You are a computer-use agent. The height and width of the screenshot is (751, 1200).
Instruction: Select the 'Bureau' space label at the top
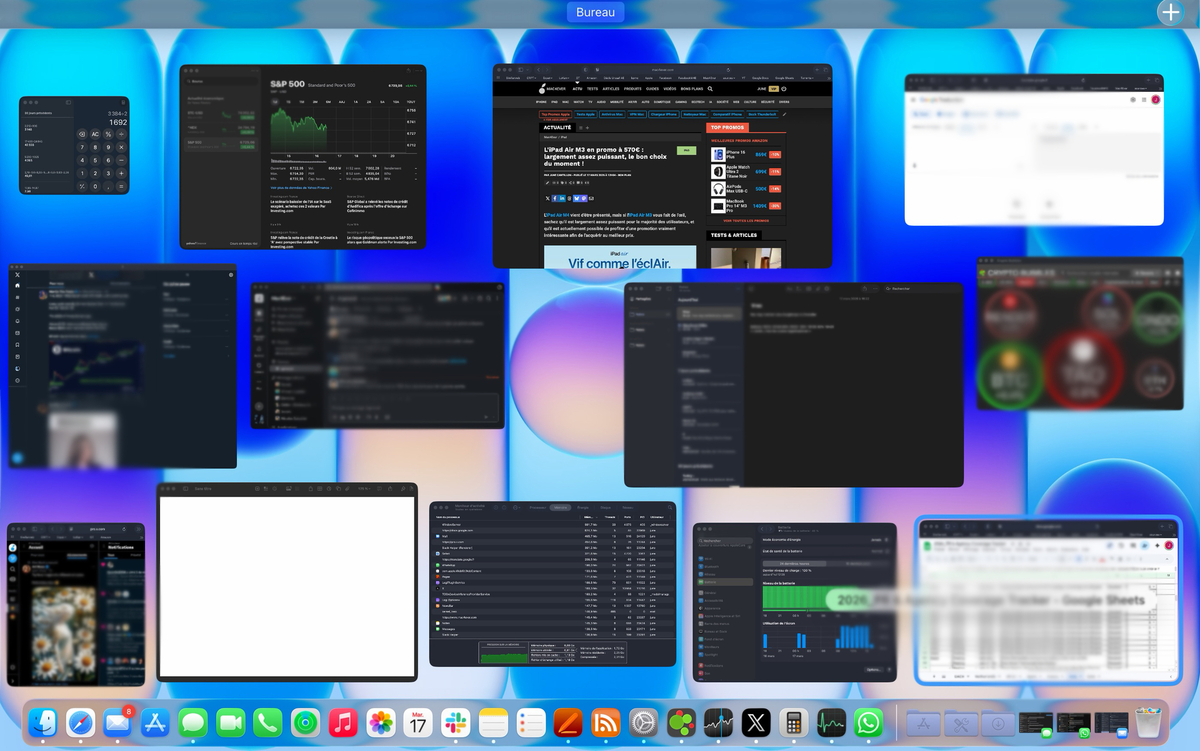(x=595, y=12)
